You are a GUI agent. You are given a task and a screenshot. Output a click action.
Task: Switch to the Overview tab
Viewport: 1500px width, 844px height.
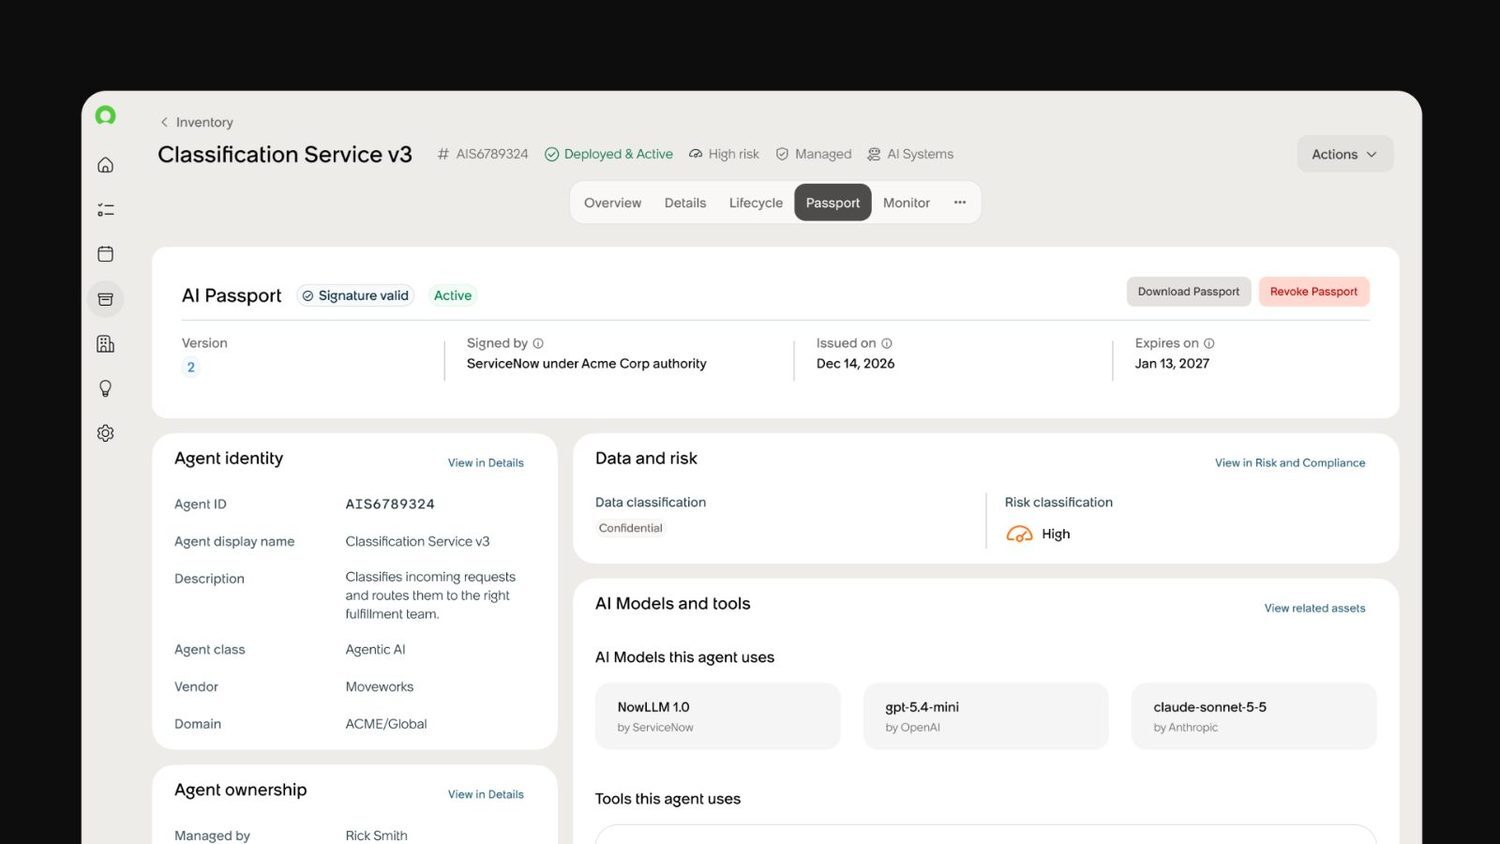click(x=613, y=203)
